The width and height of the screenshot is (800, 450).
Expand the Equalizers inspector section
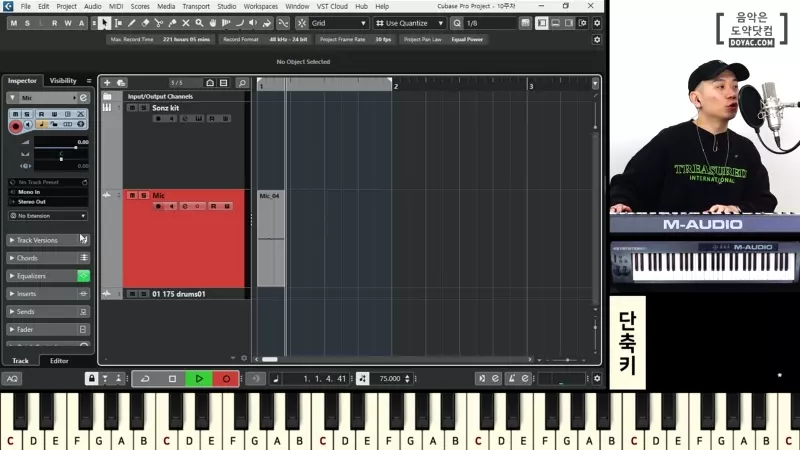[48, 276]
